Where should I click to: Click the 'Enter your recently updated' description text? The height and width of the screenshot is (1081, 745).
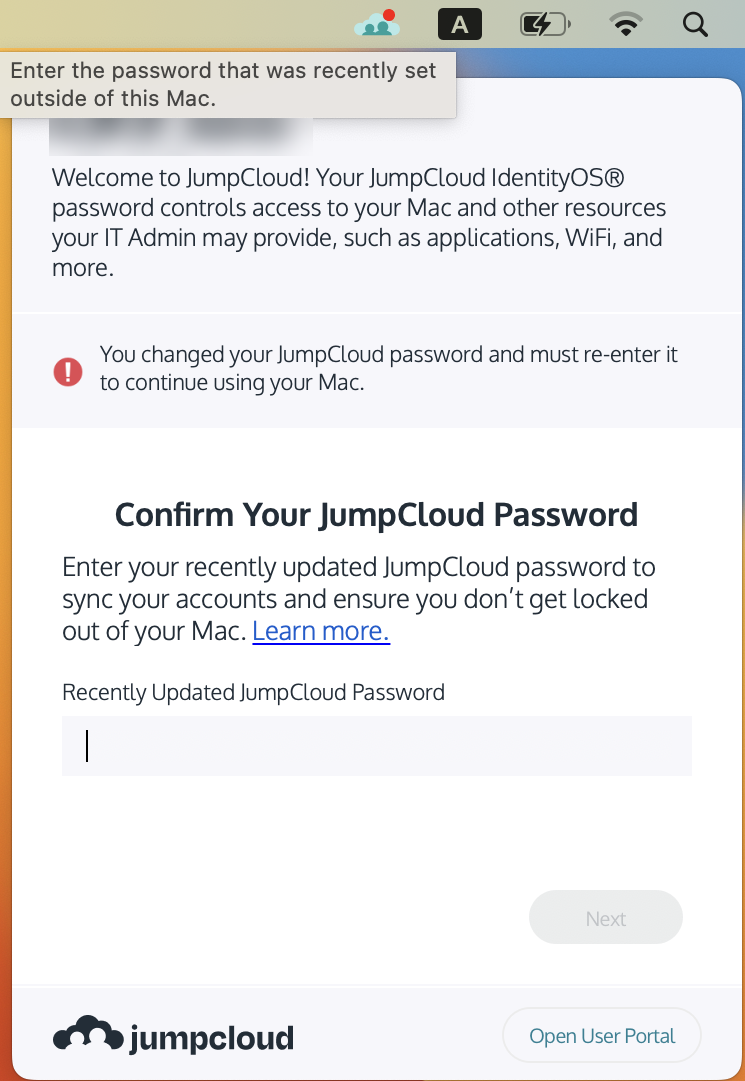tap(358, 599)
